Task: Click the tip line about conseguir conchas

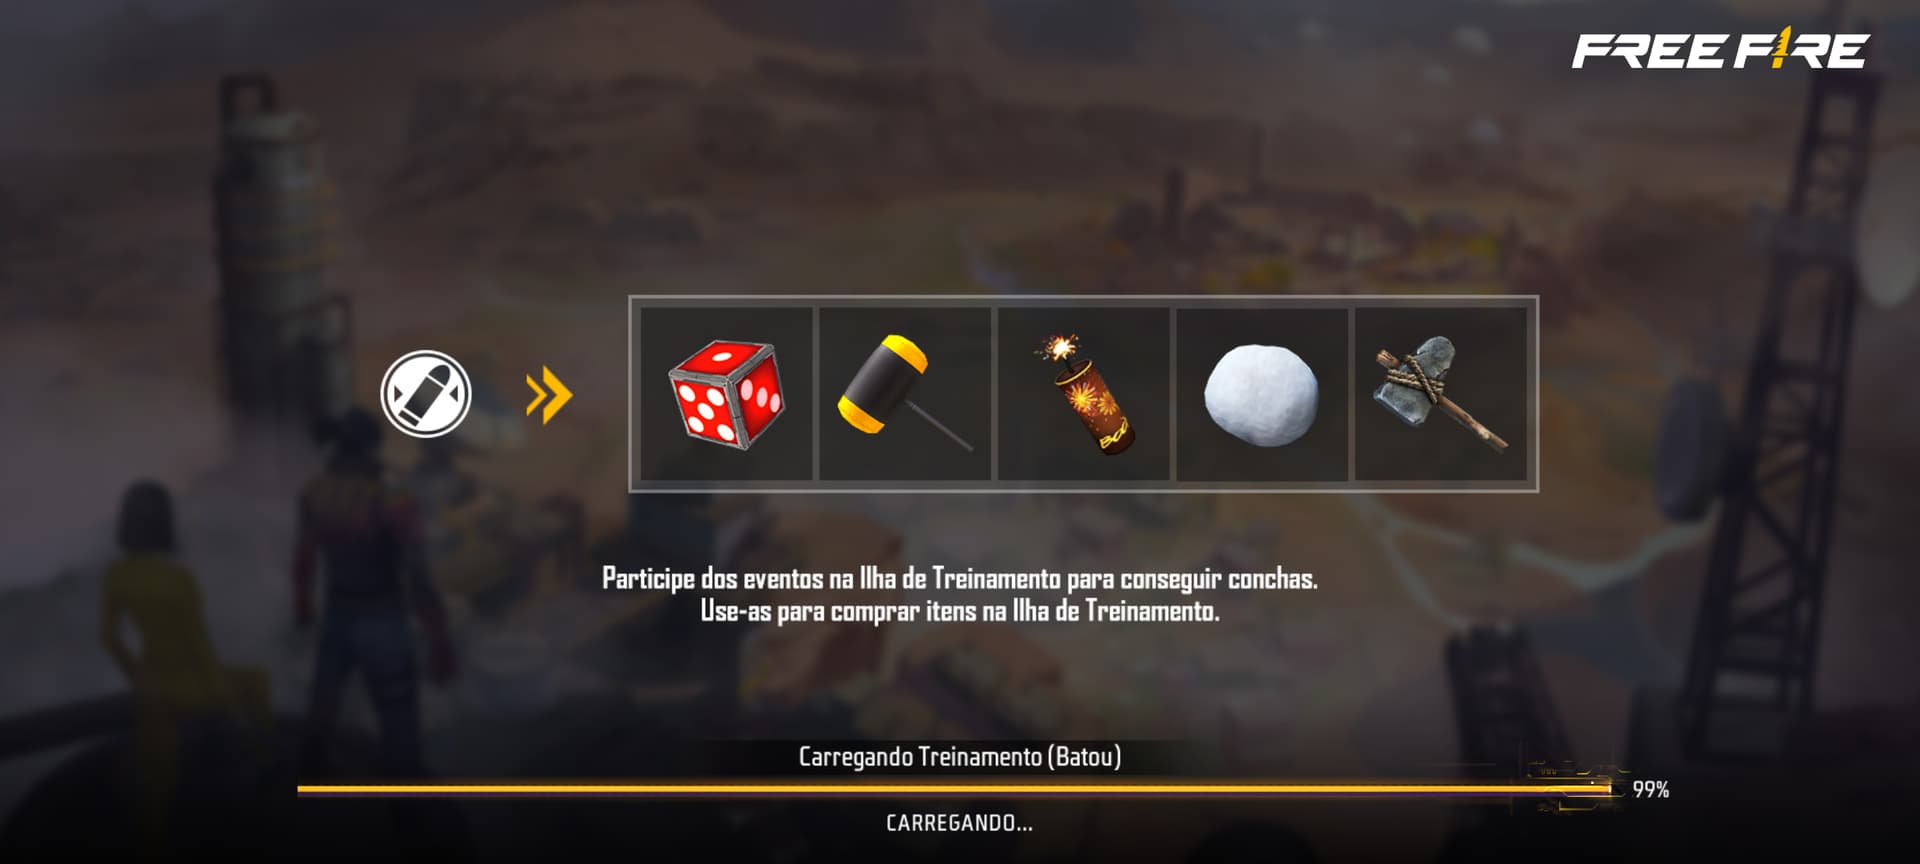Action: pyautogui.click(x=960, y=579)
